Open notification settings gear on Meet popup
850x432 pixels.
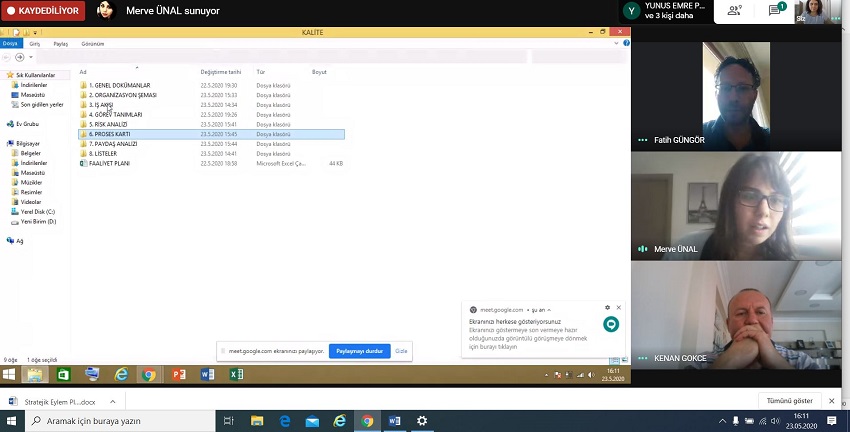point(607,308)
